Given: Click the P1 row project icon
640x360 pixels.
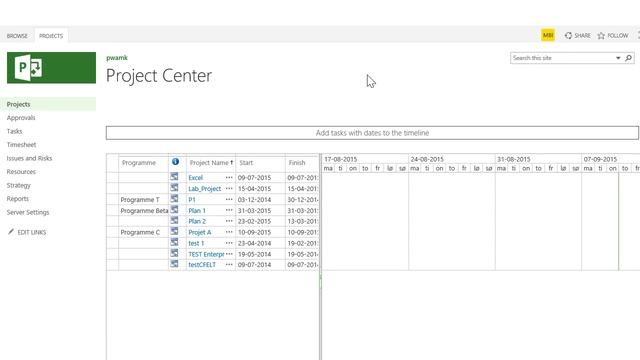Looking at the screenshot, I should click(x=174, y=199).
